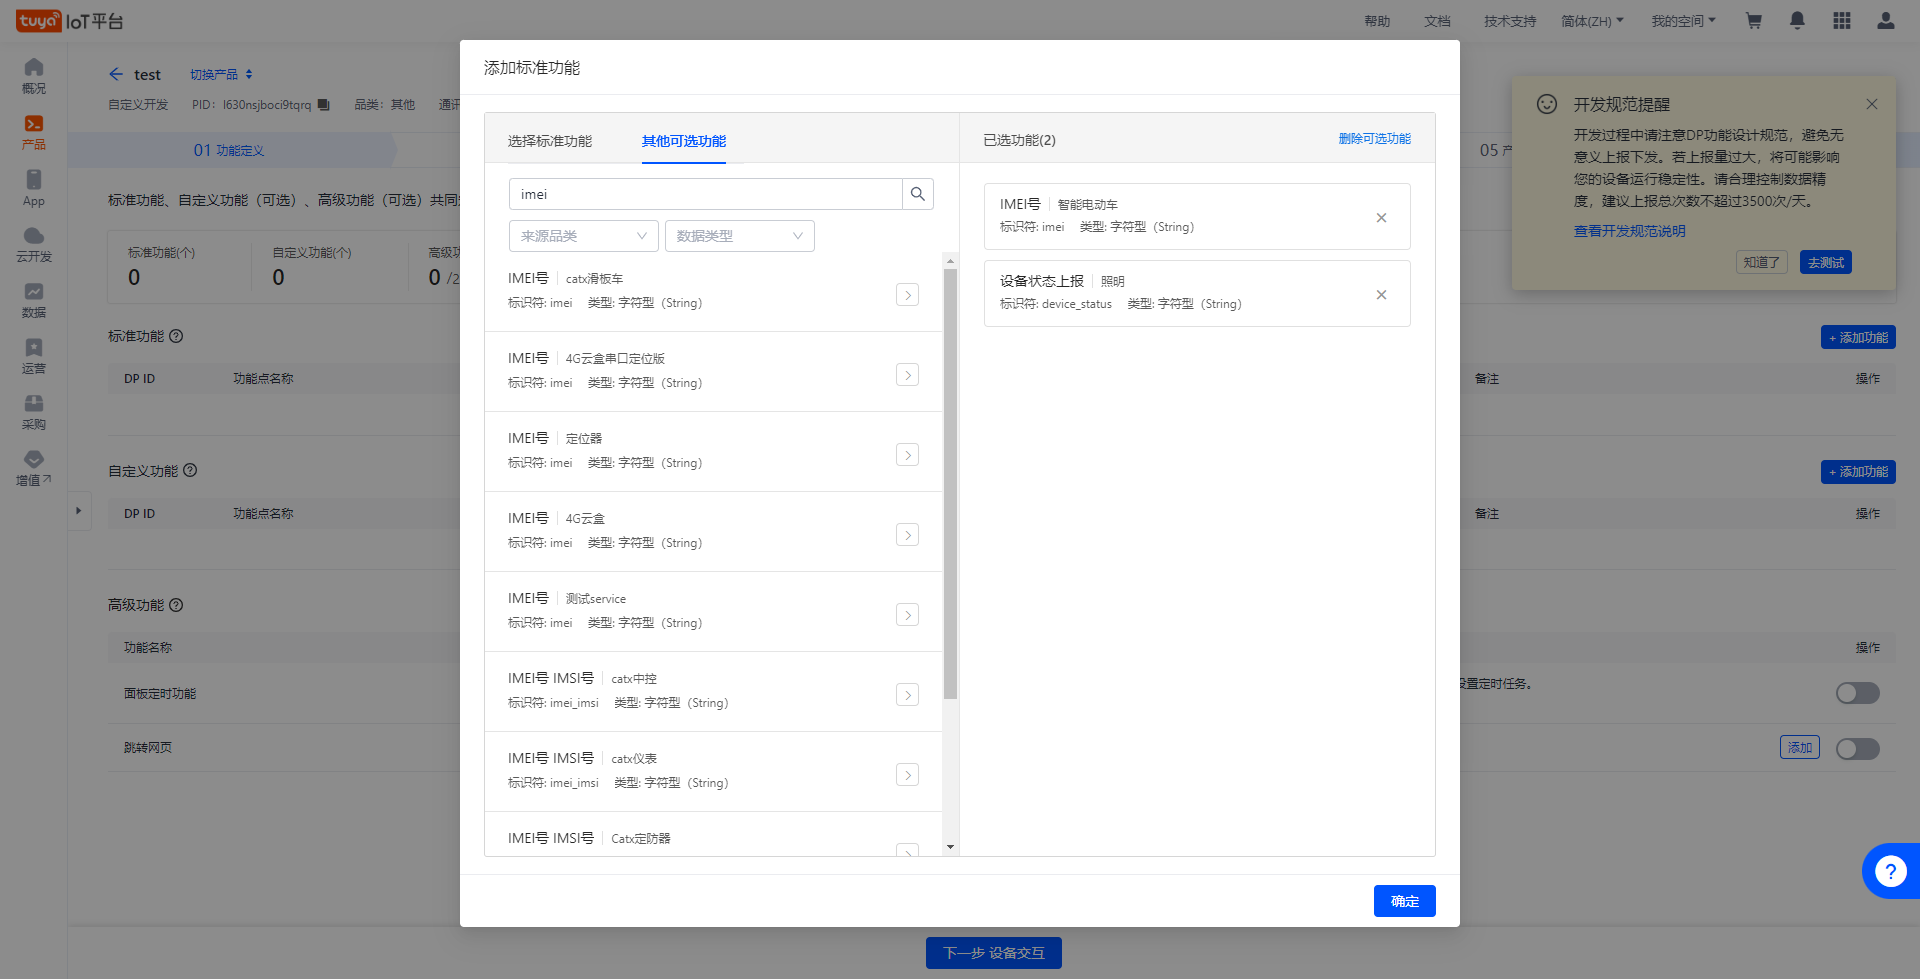Open the shopping cart icon
This screenshot has height=979, width=1920.
point(1753,21)
